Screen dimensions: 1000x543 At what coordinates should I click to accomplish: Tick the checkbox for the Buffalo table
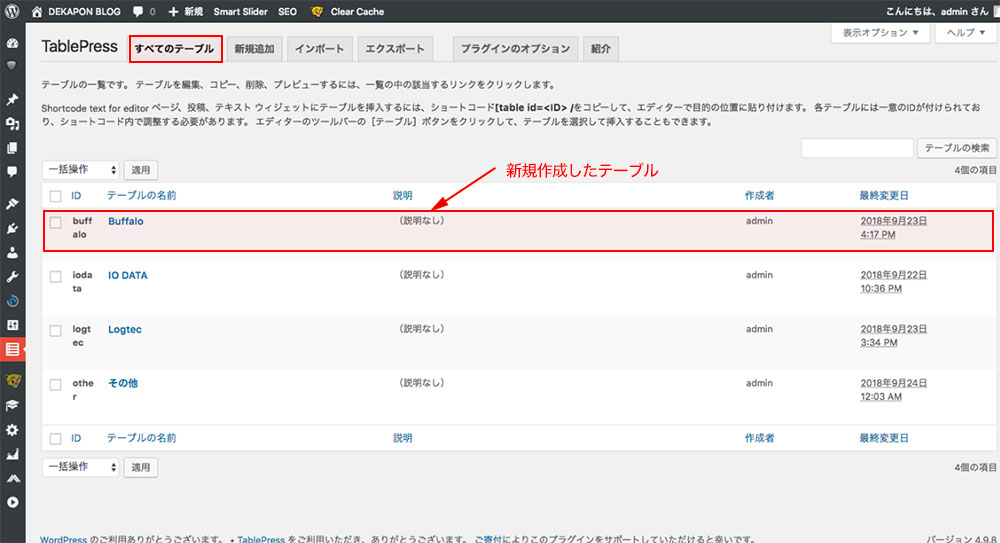click(55, 223)
